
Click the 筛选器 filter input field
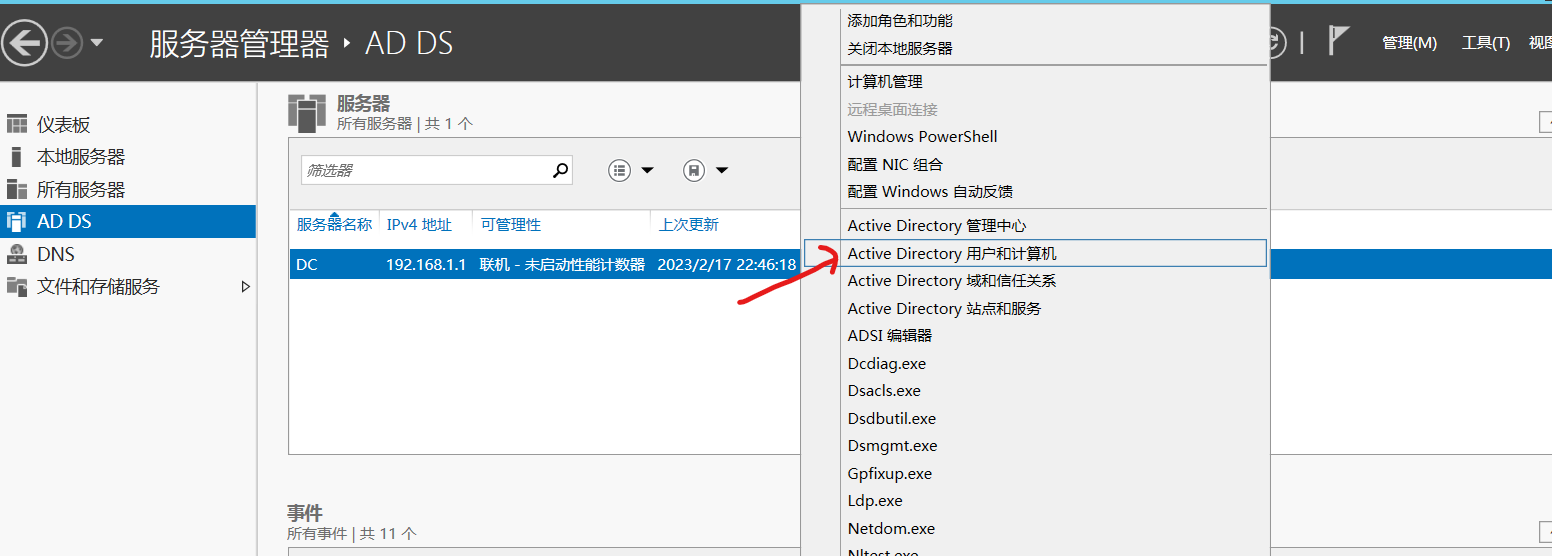click(x=425, y=171)
